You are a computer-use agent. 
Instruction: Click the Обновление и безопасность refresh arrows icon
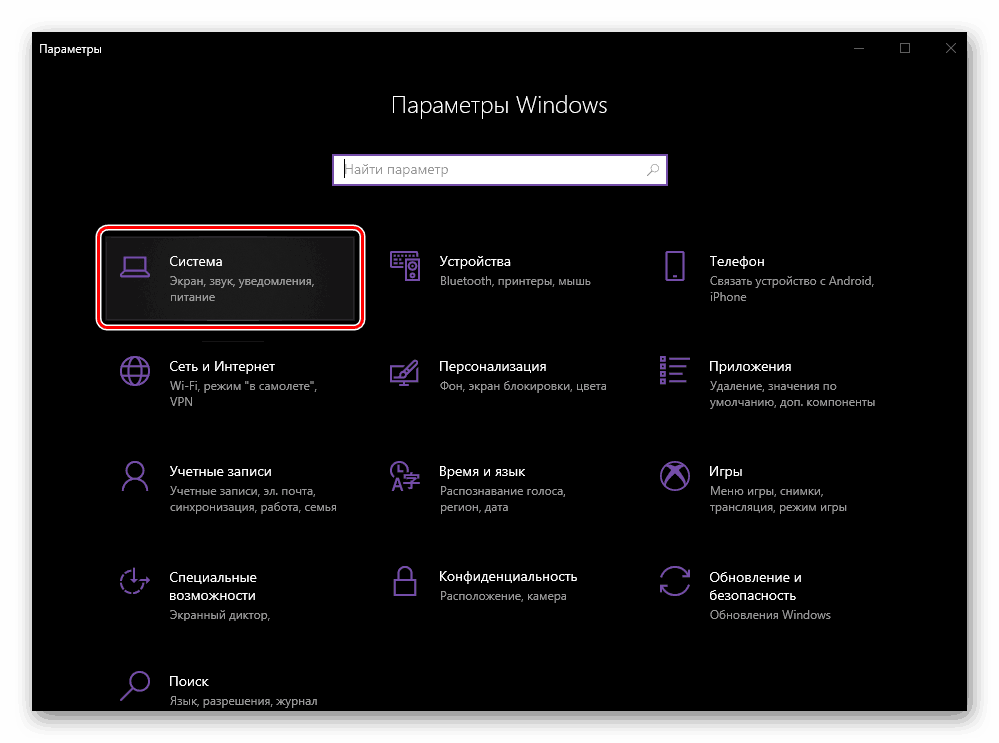pyautogui.click(x=675, y=581)
